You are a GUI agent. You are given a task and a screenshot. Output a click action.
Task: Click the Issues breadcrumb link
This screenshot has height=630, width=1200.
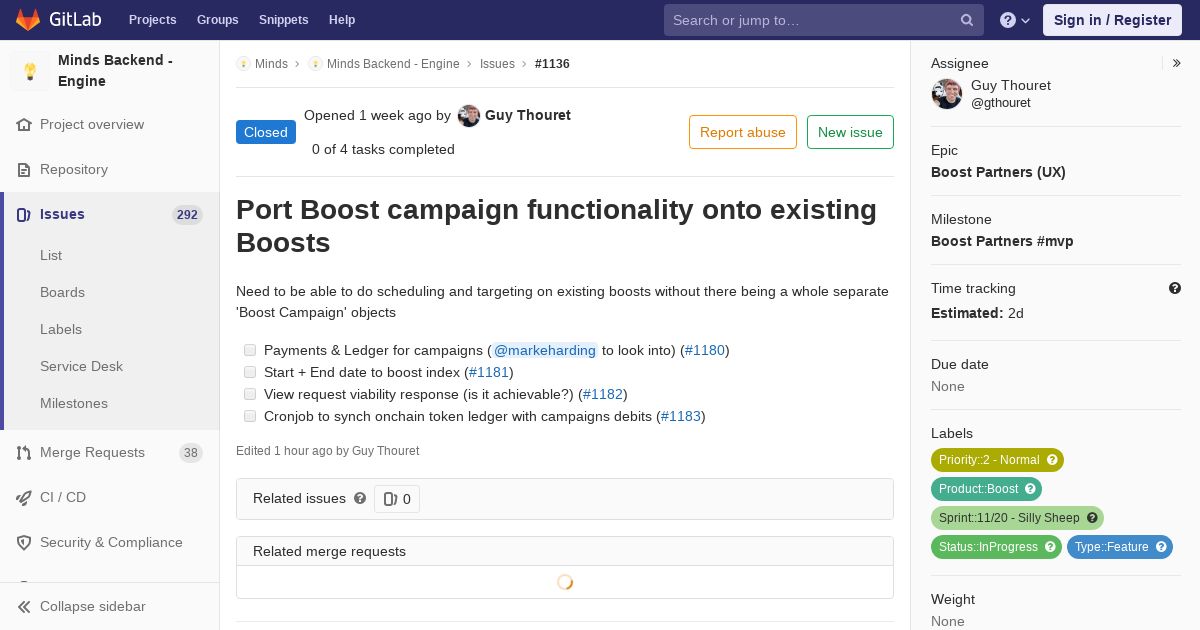(x=497, y=64)
